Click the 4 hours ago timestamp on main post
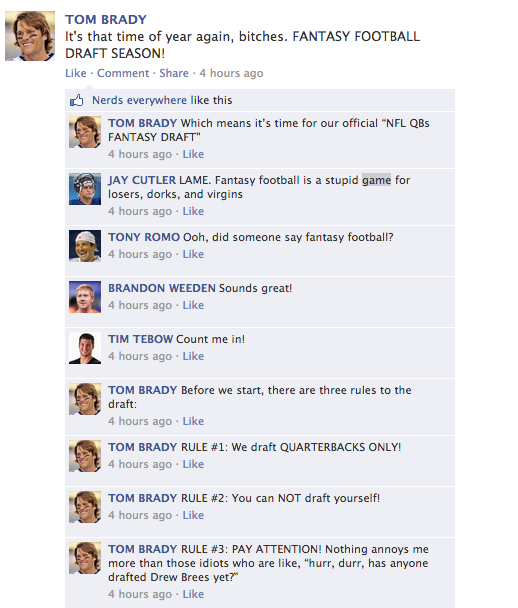518x608 pixels. point(231,73)
